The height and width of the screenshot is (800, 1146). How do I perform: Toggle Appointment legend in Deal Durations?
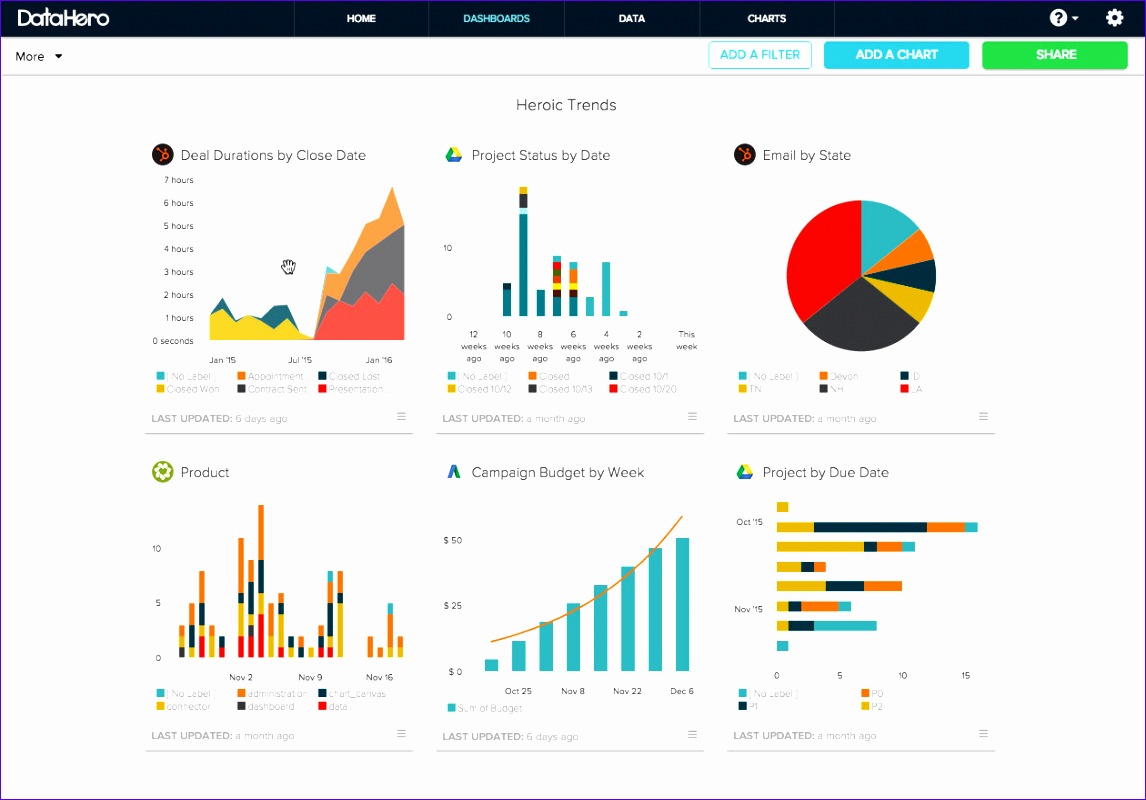[x=270, y=376]
